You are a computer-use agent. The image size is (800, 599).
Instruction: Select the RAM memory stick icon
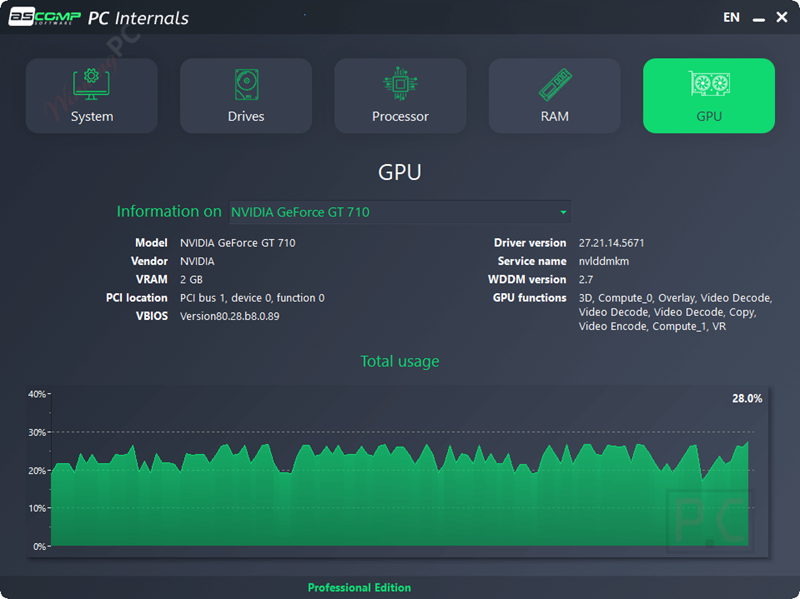tap(555, 84)
